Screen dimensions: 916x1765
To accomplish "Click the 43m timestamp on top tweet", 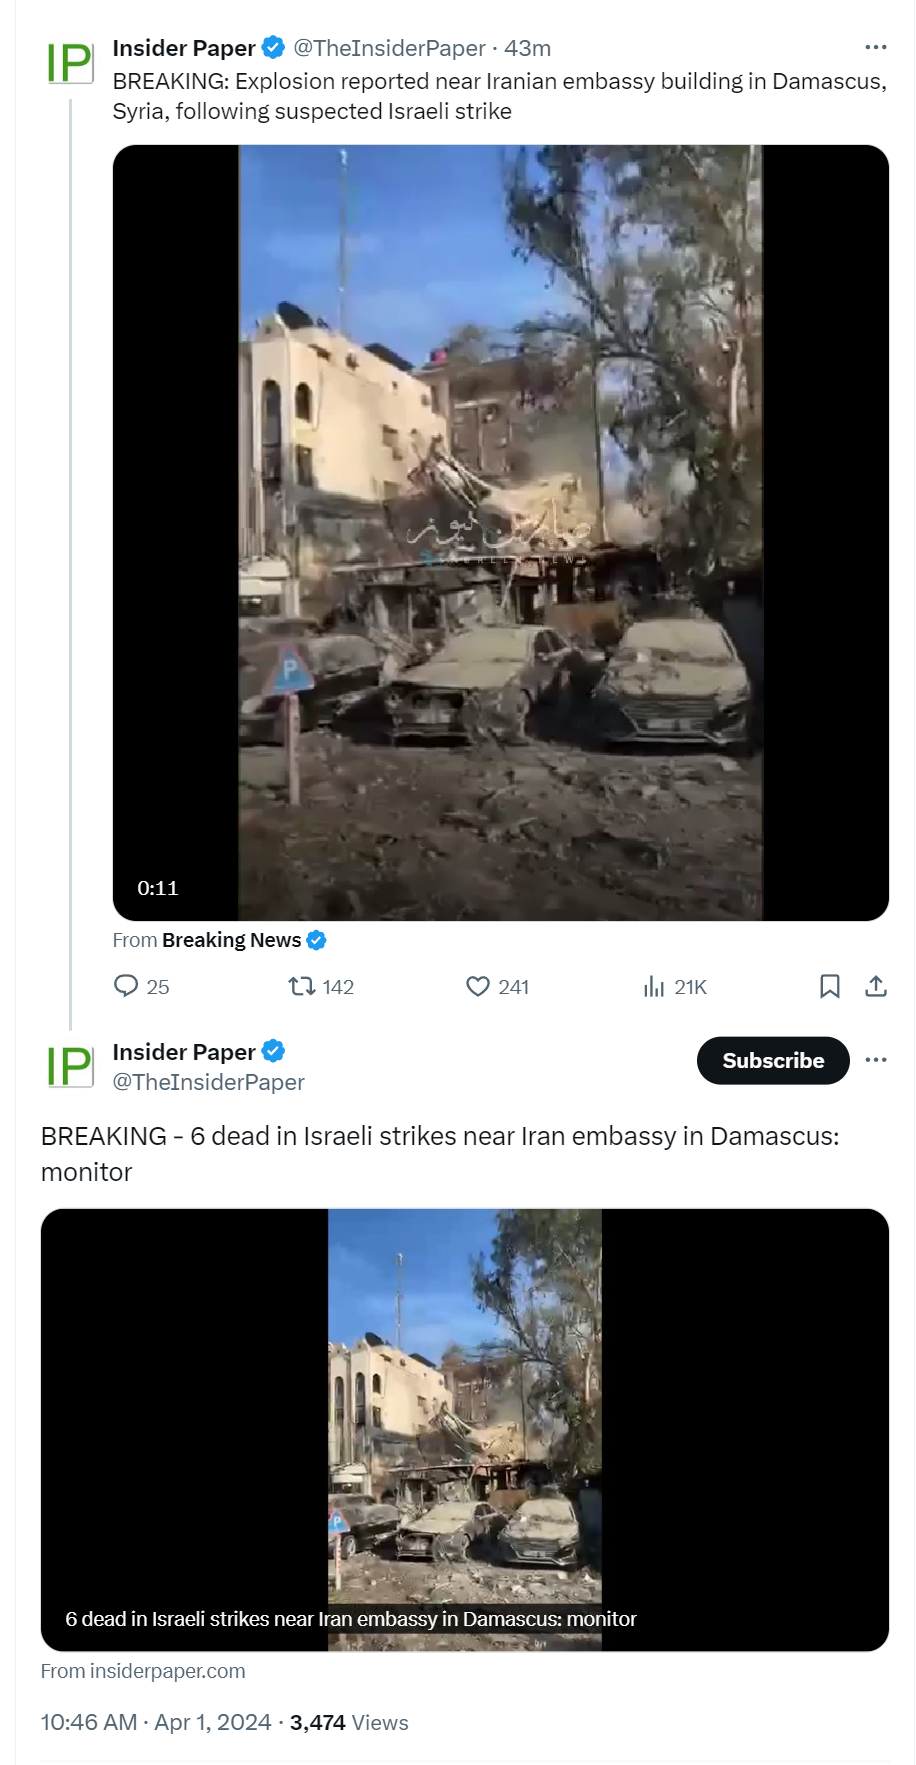I will (528, 48).
